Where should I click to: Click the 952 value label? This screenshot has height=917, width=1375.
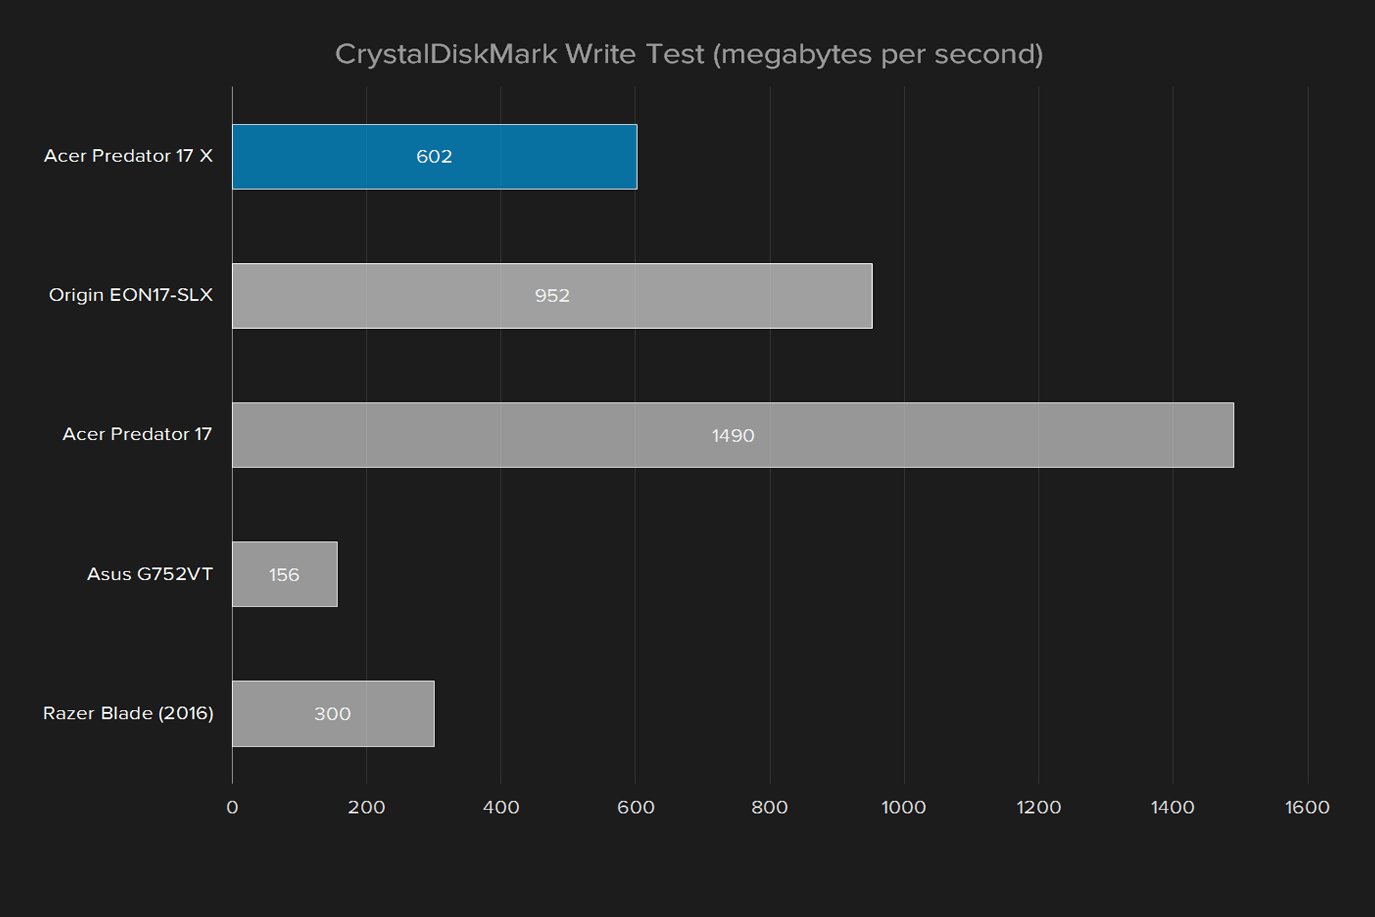tap(552, 296)
